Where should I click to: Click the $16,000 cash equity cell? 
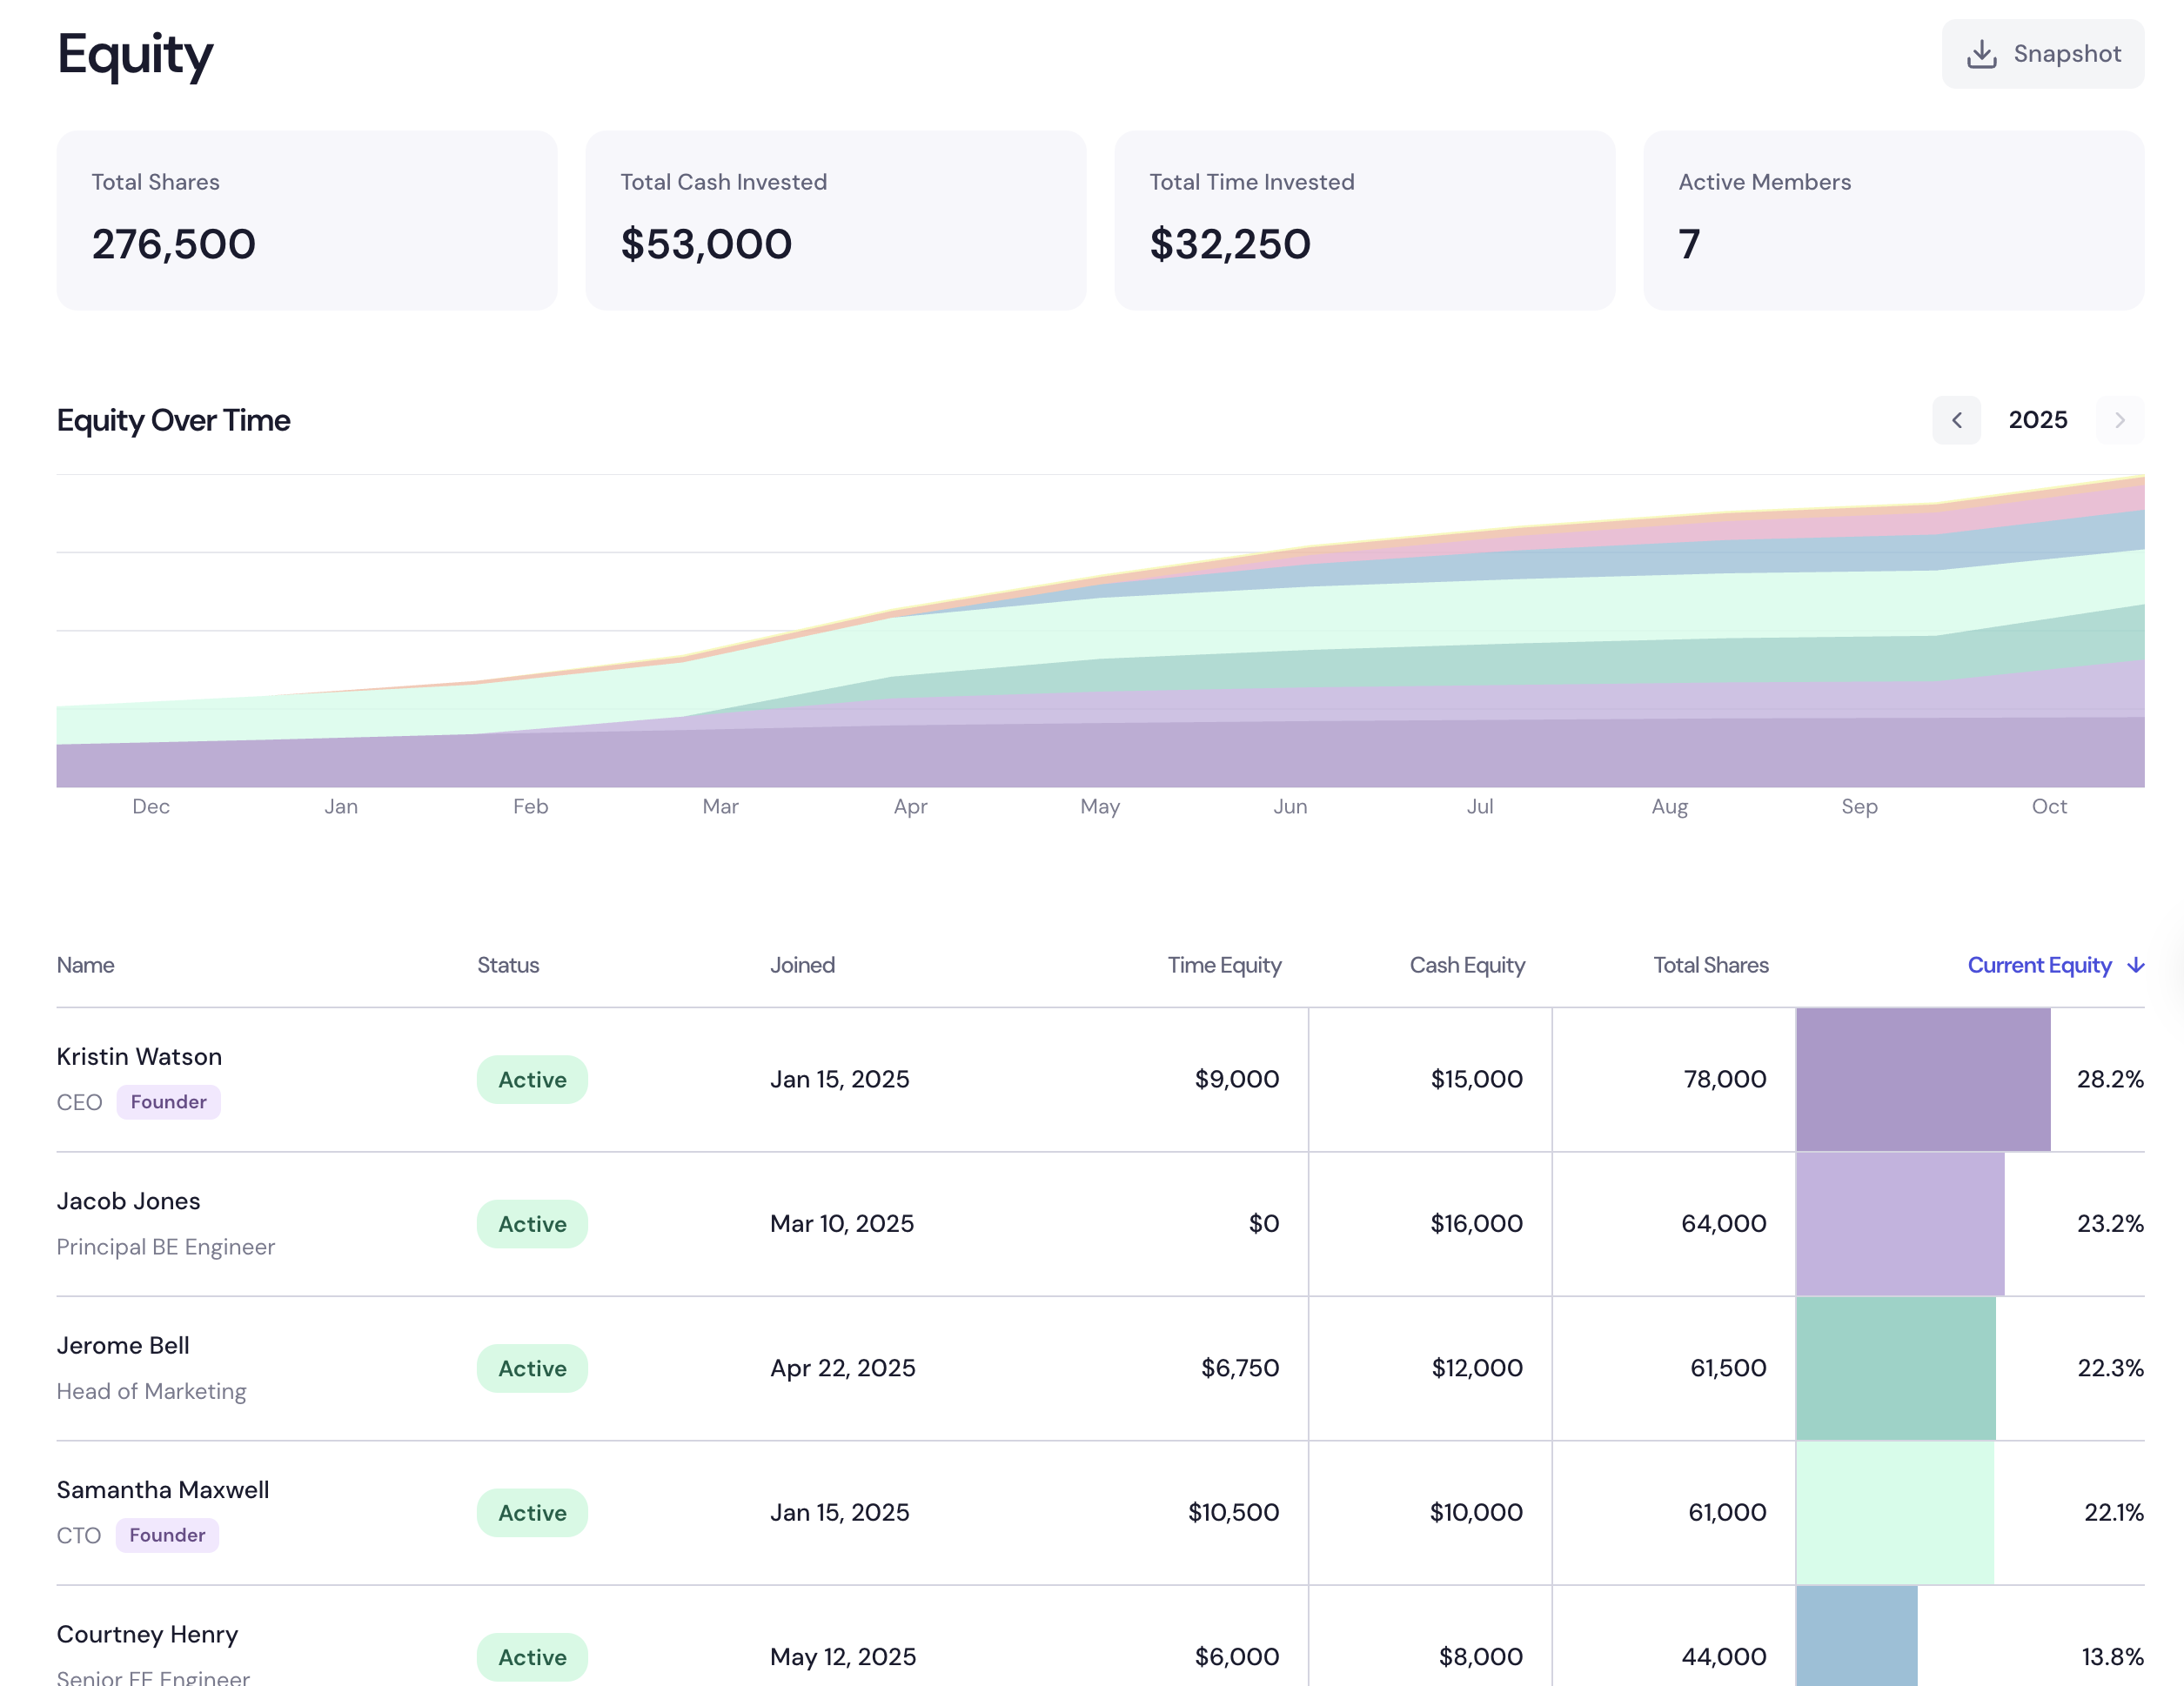[x=1477, y=1224]
